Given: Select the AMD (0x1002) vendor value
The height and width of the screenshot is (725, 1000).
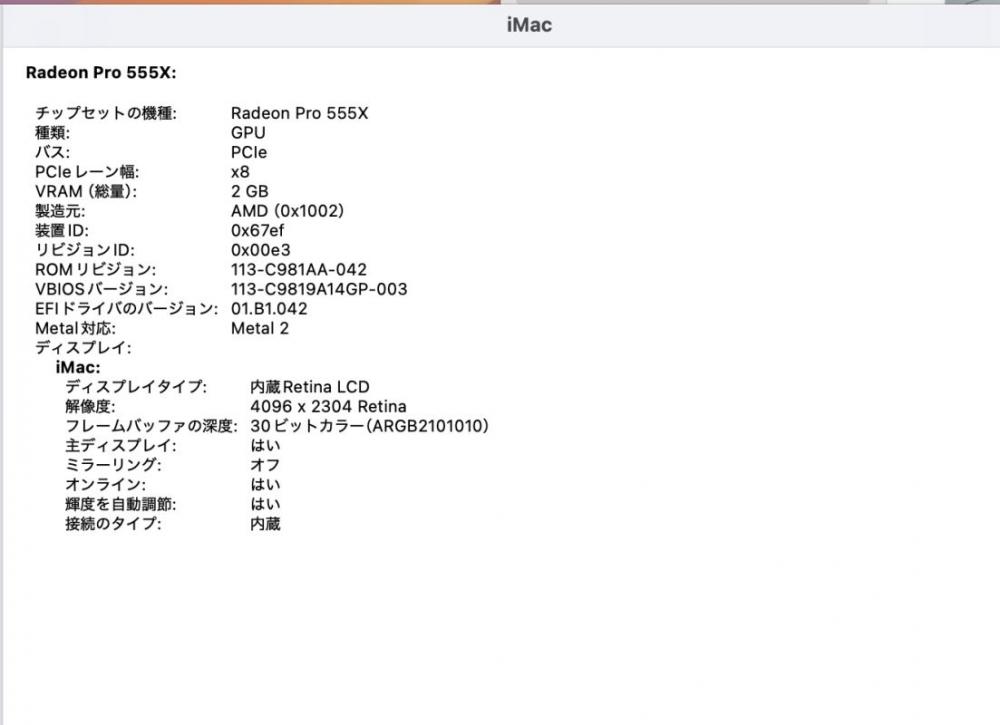Looking at the screenshot, I should [287, 212].
